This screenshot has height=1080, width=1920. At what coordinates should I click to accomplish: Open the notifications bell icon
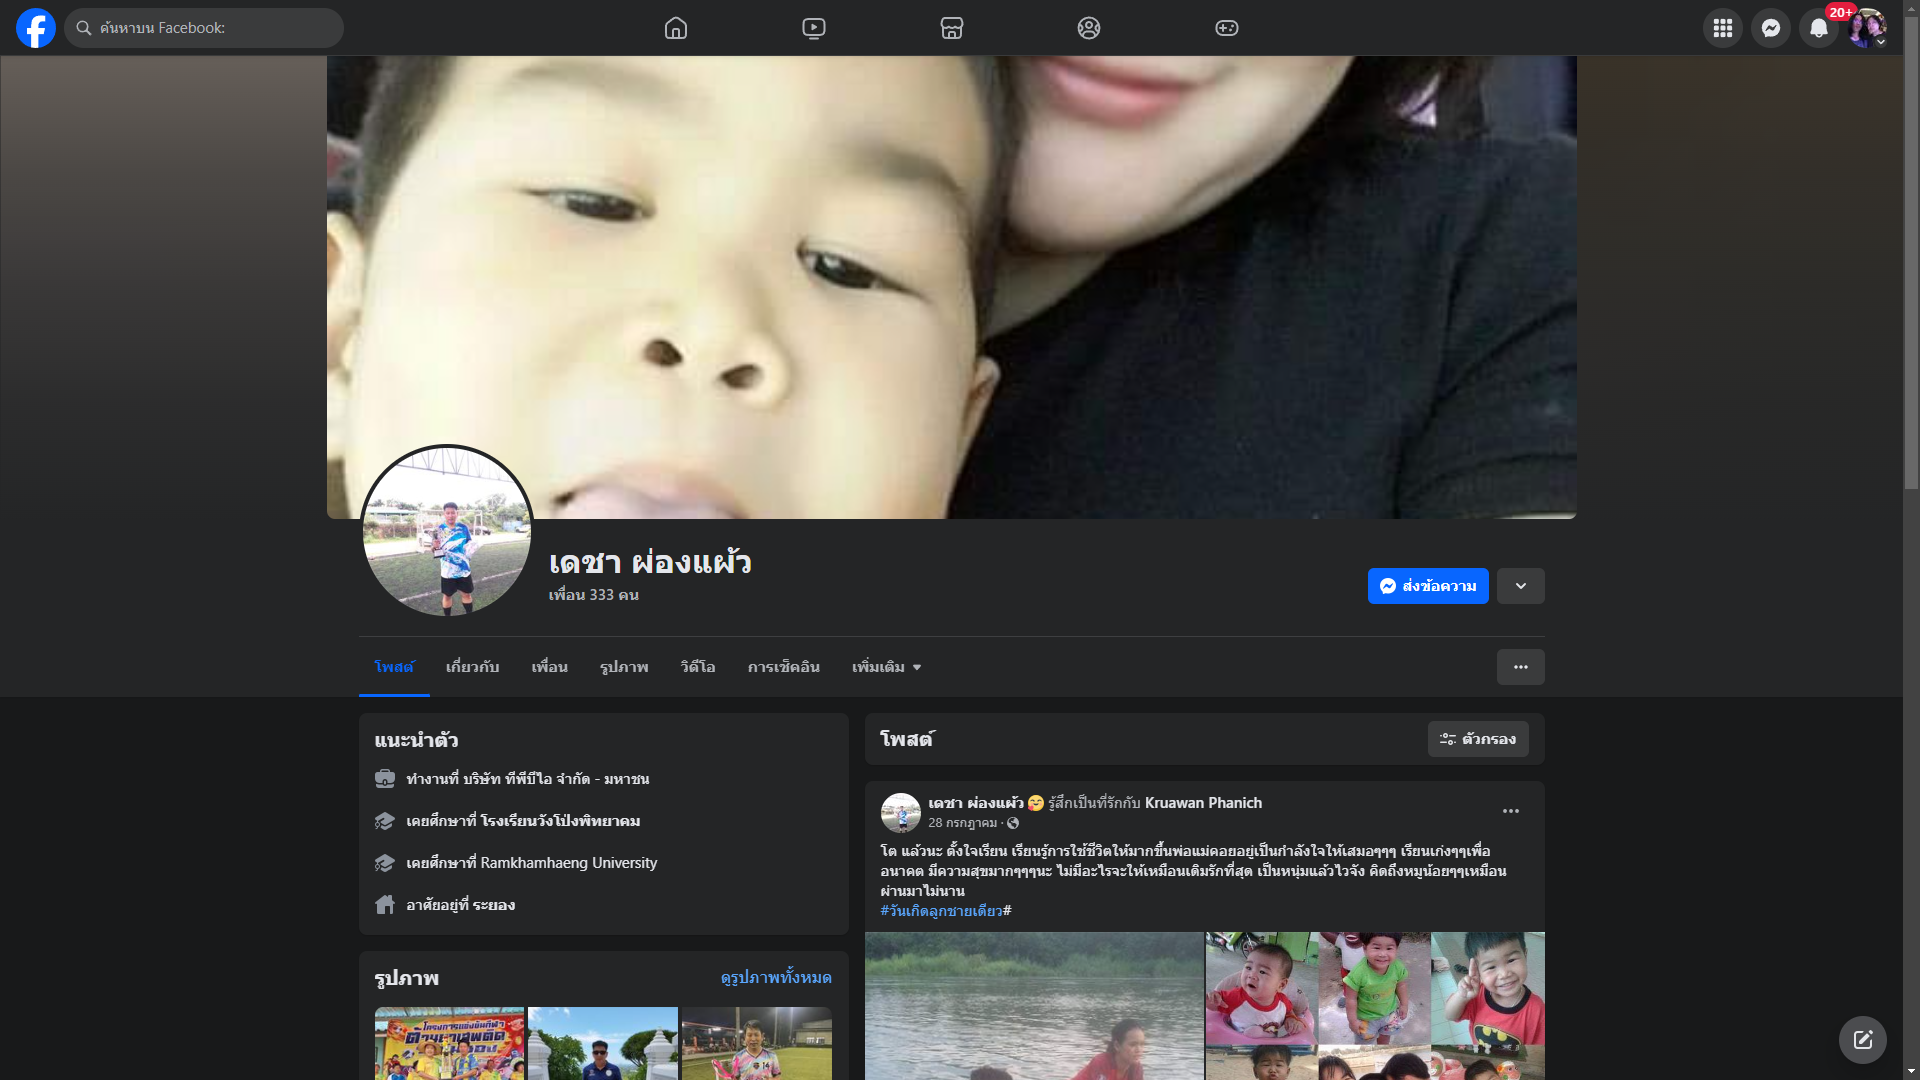1819,28
